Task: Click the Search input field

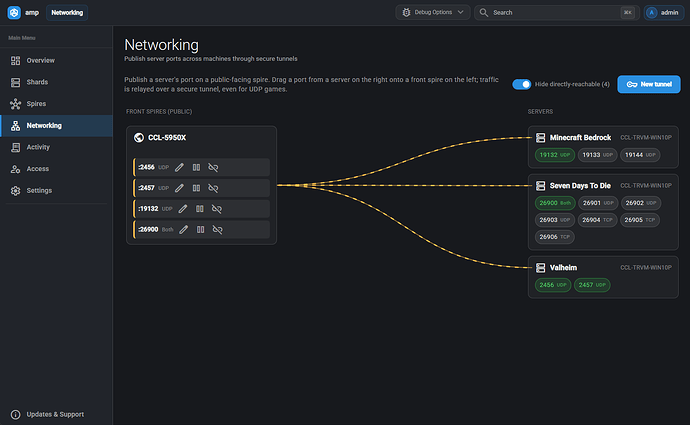Action: (x=557, y=12)
